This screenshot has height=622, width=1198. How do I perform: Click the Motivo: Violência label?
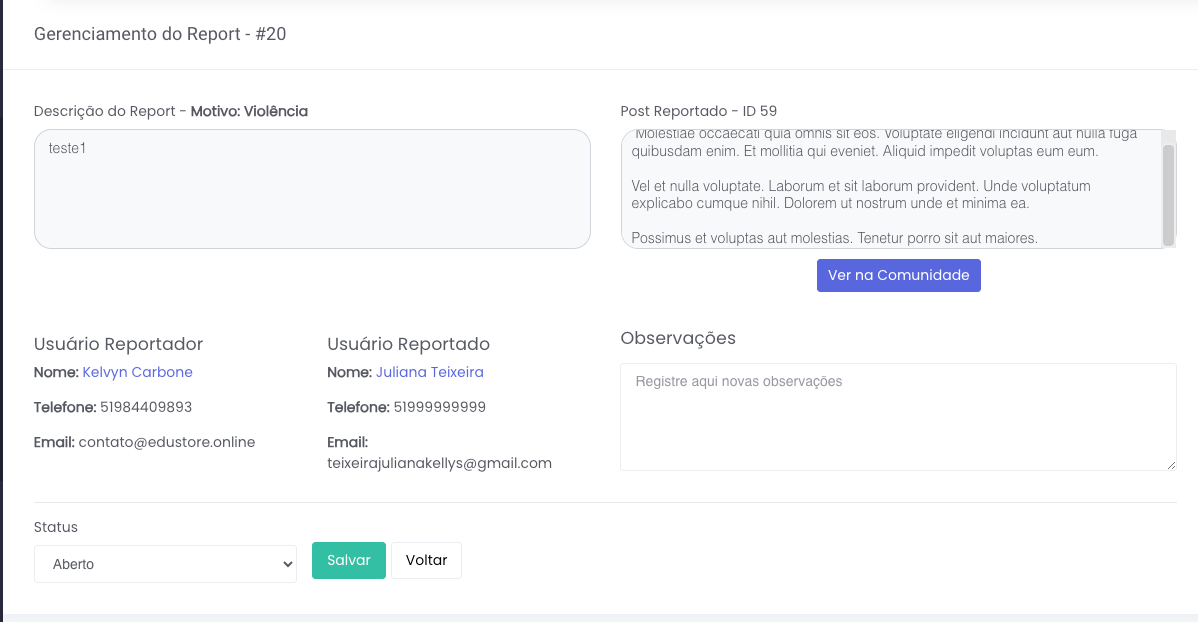[249, 111]
